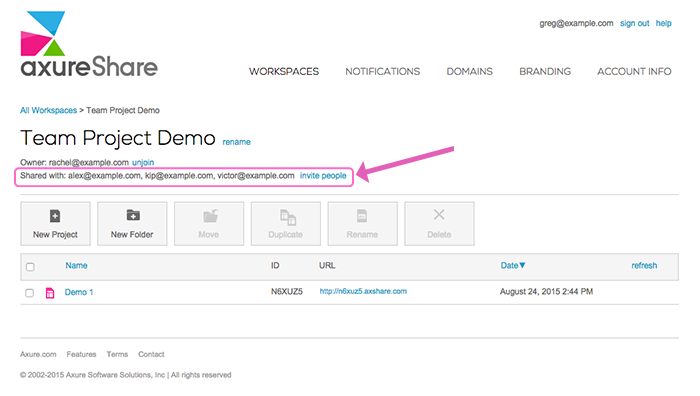Open the Contact footer link
Image resolution: width=700 pixels, height=396 pixels.
click(151, 354)
